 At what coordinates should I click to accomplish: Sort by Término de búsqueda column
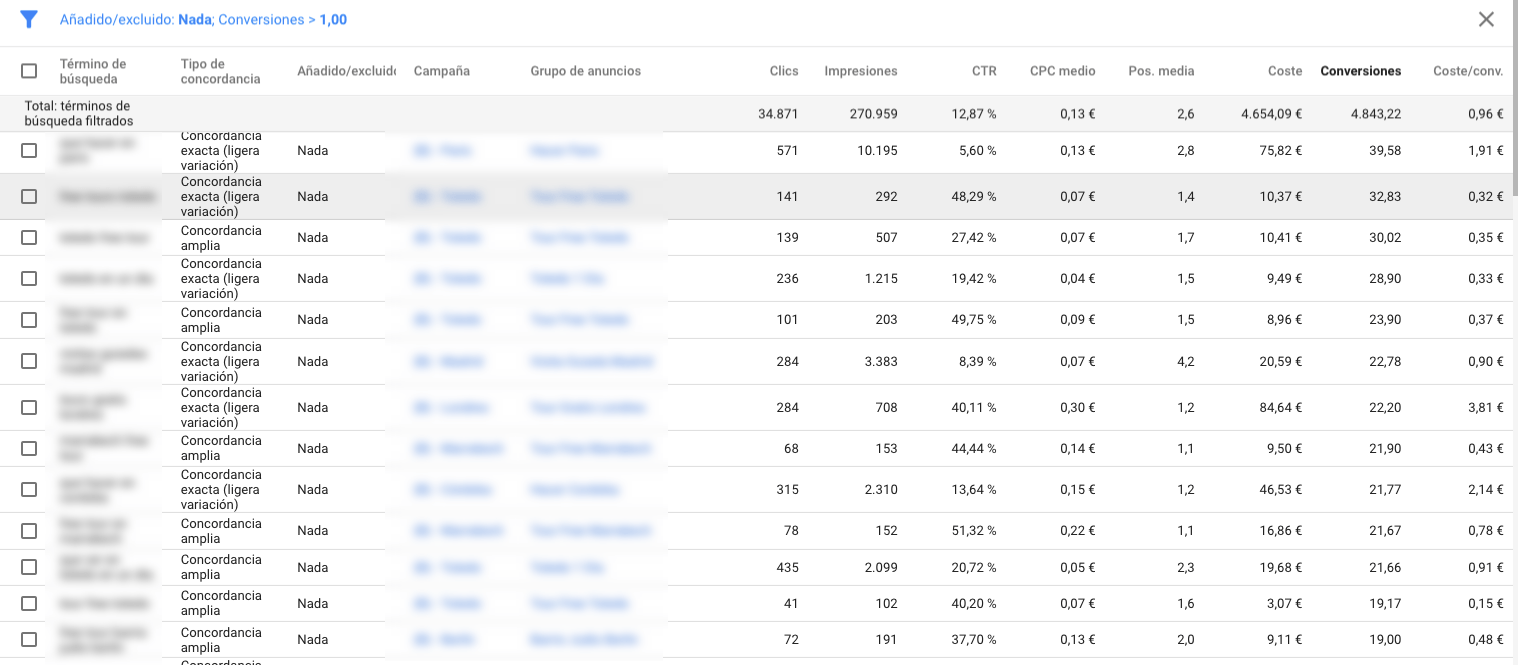click(93, 71)
